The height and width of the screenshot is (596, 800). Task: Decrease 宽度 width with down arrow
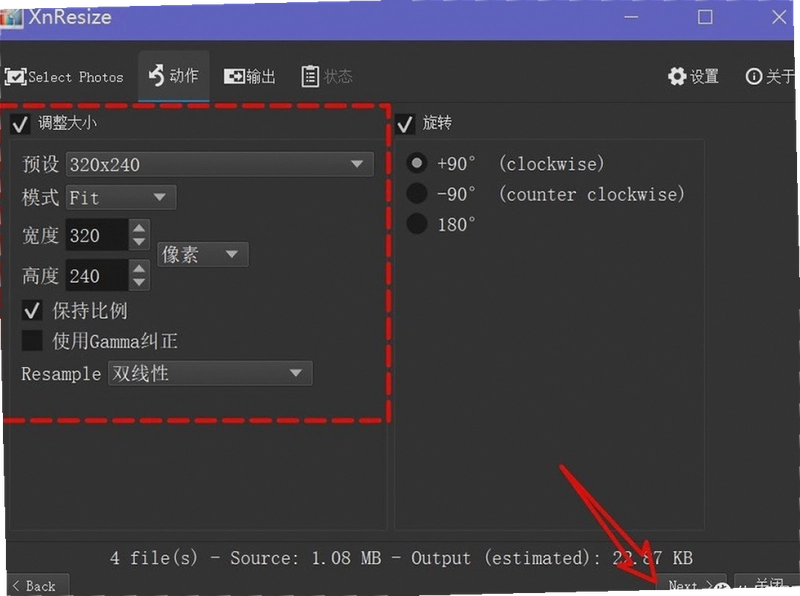[139, 242]
